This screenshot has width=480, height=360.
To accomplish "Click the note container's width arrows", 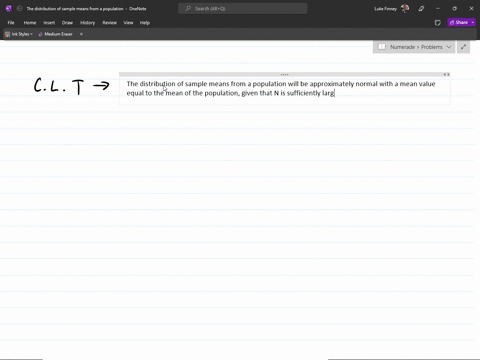I will [447, 75].
